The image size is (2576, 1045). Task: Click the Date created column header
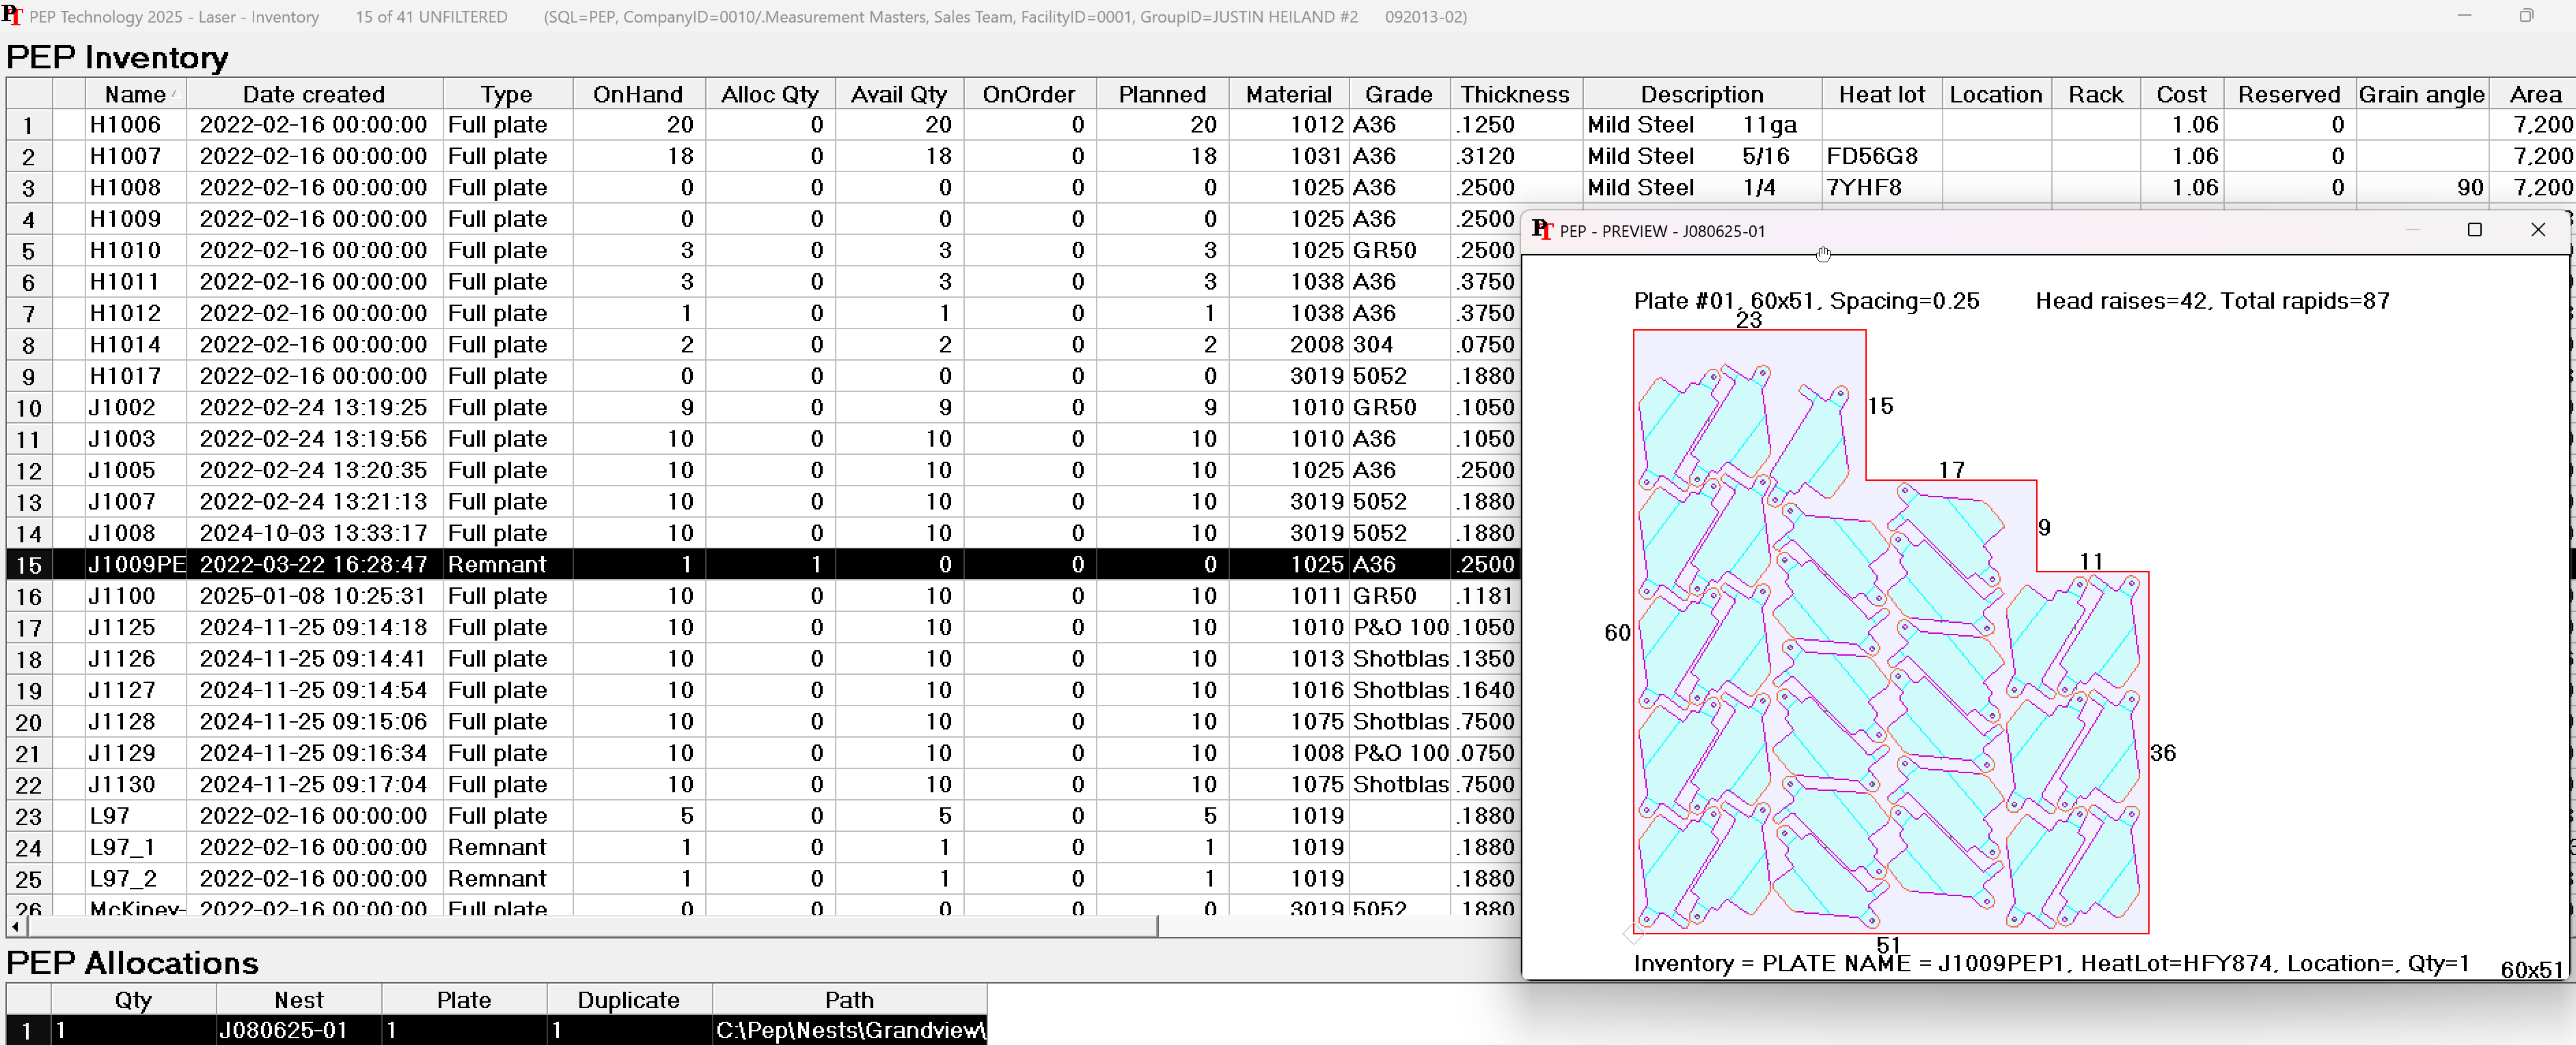click(314, 94)
